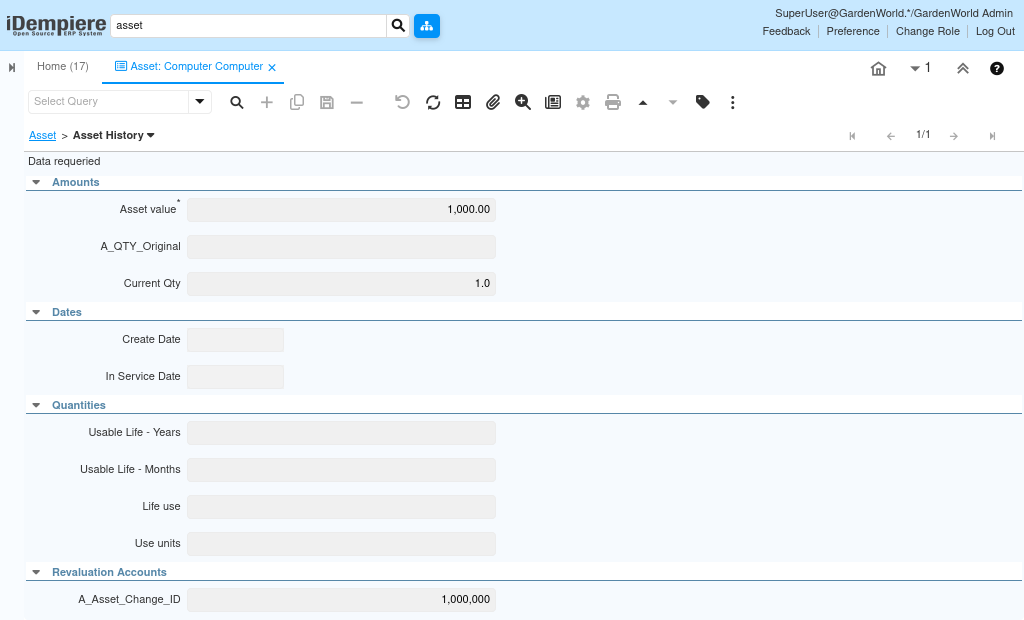Click the Asset breadcrumb link

pos(42,135)
